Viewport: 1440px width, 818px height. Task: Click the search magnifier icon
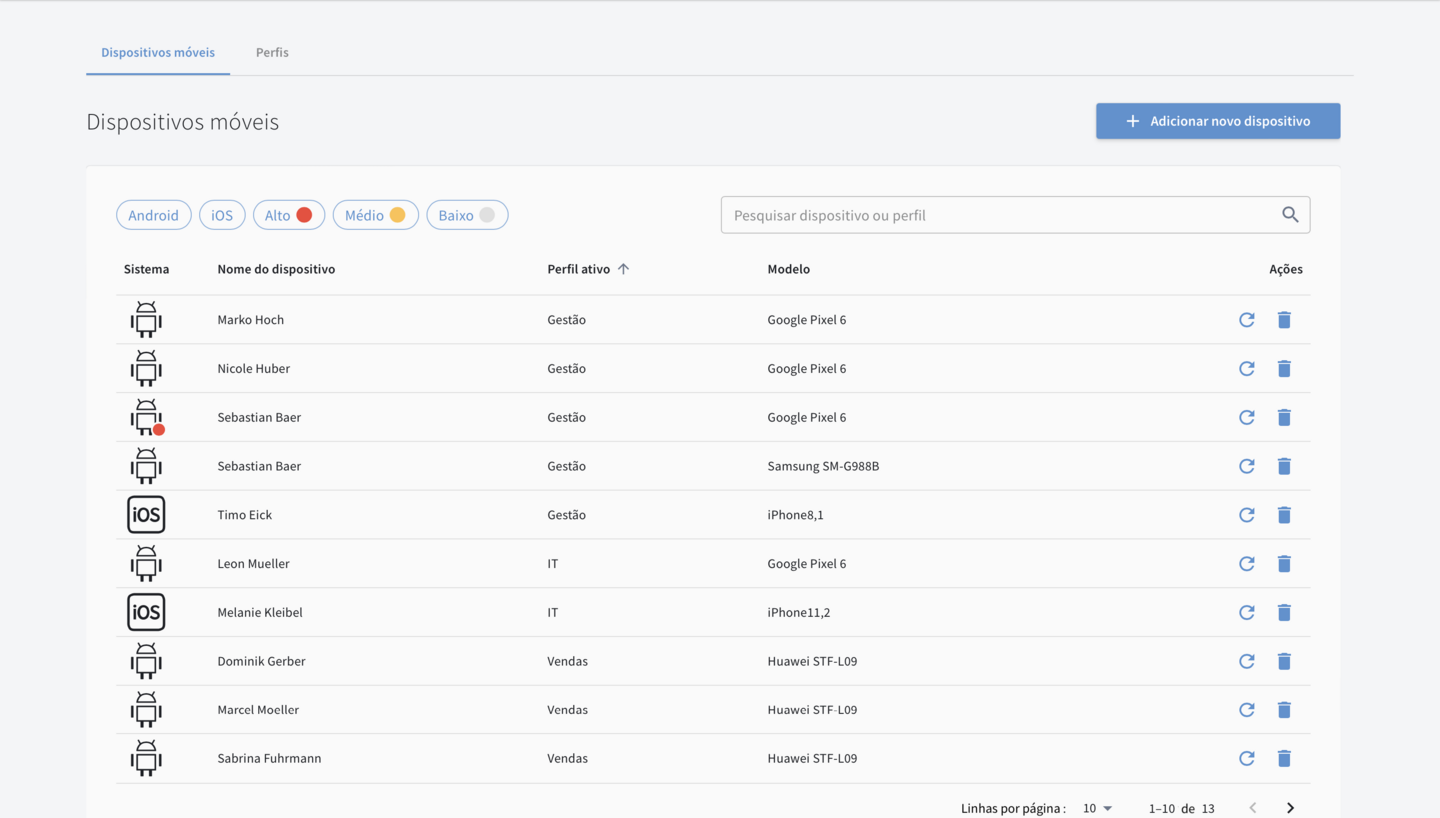(x=1290, y=215)
